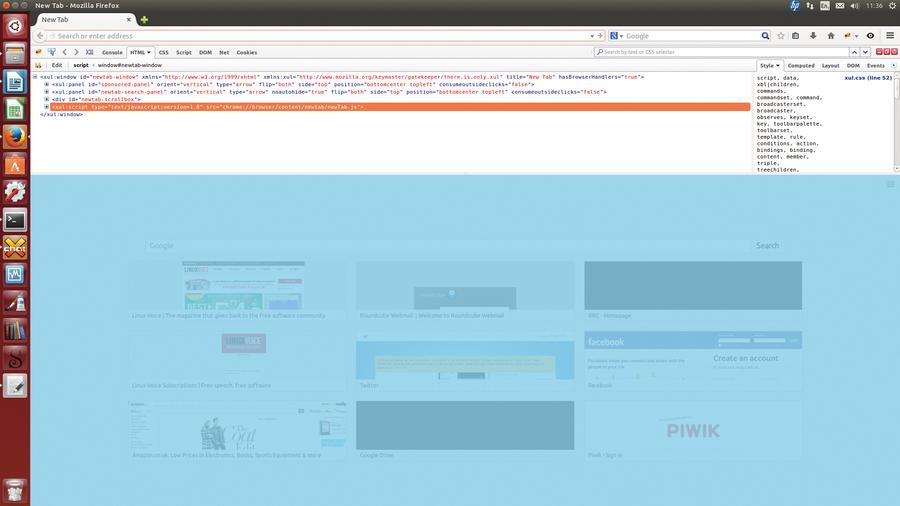Screen dimensions: 900x506
Task: Click the Google search box in toolbar
Action: [692, 36]
